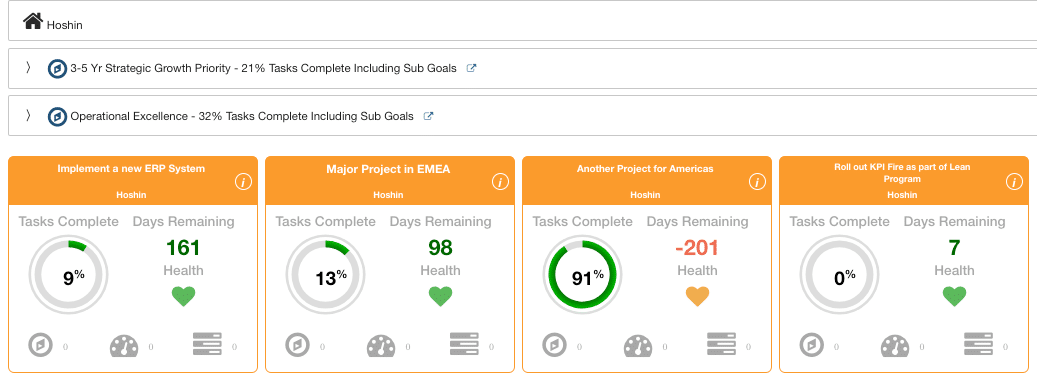This screenshot has width=1037, height=380.
Task: Click the goals compass icon in ERP System card
Action: point(40,345)
